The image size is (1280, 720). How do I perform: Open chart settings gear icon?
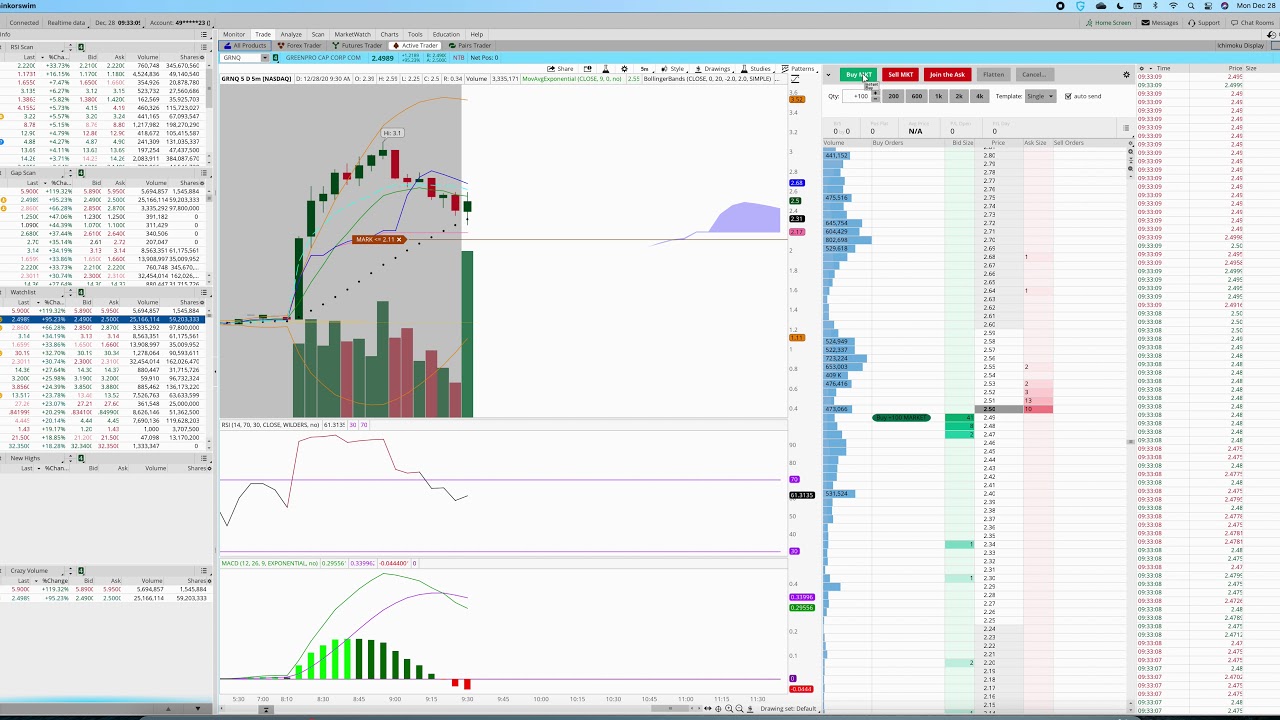pyautogui.click(x=624, y=69)
